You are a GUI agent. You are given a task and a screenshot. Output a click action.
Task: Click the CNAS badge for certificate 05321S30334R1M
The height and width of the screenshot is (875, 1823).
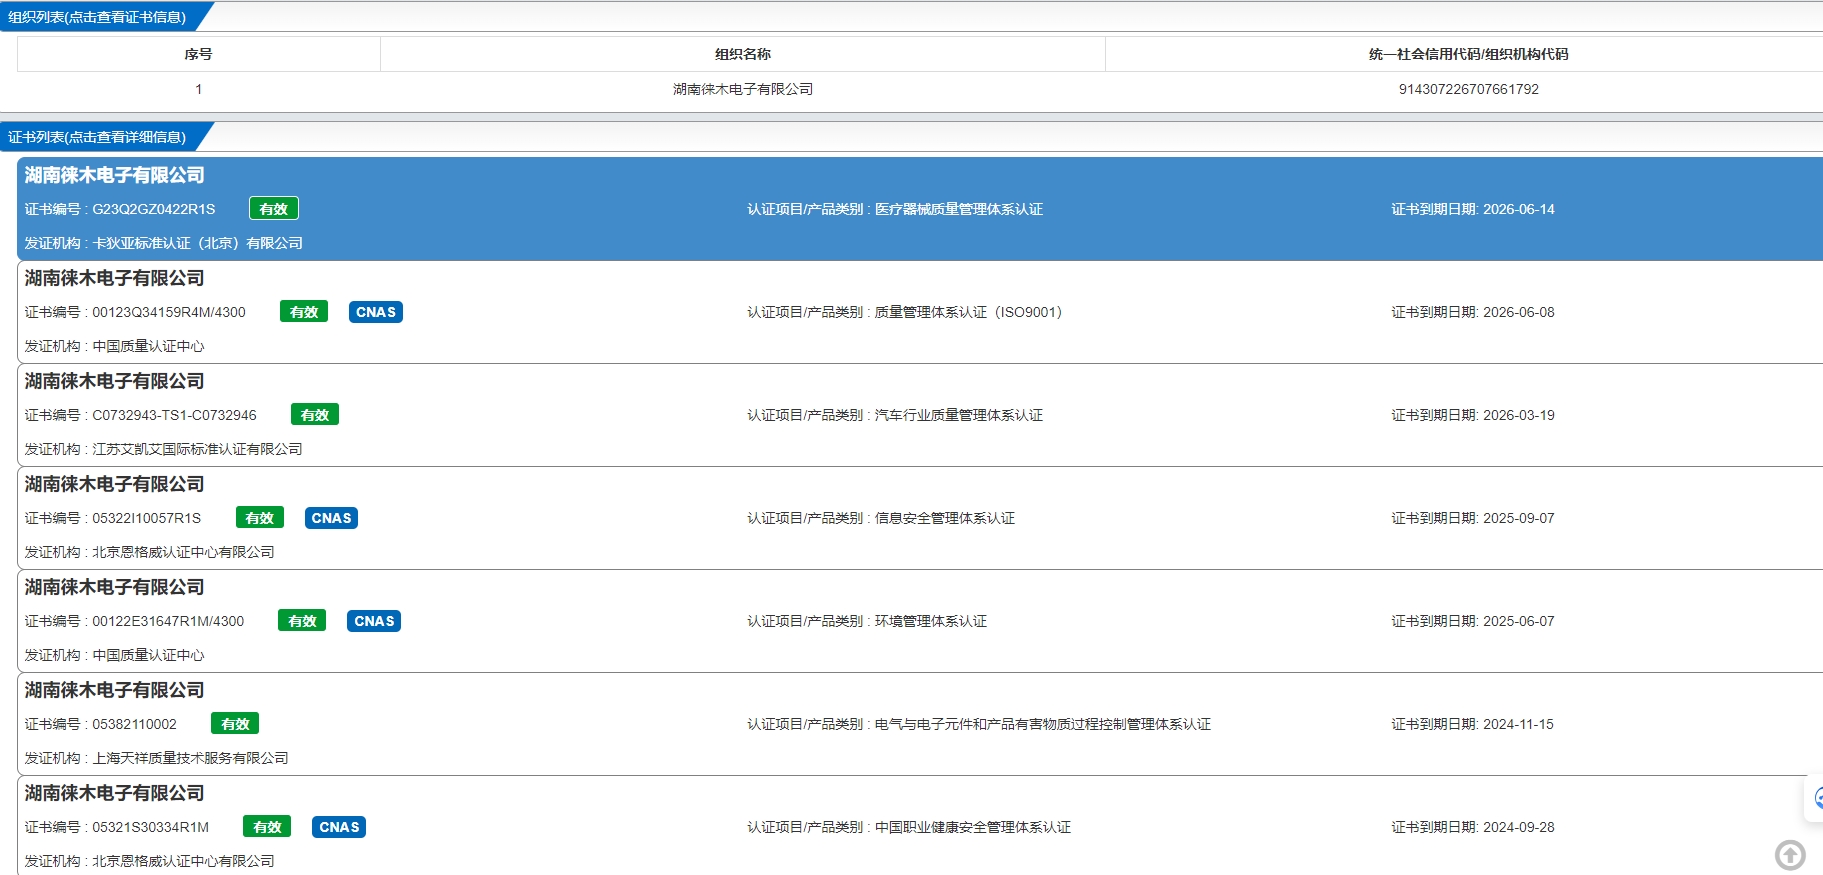[x=339, y=827]
